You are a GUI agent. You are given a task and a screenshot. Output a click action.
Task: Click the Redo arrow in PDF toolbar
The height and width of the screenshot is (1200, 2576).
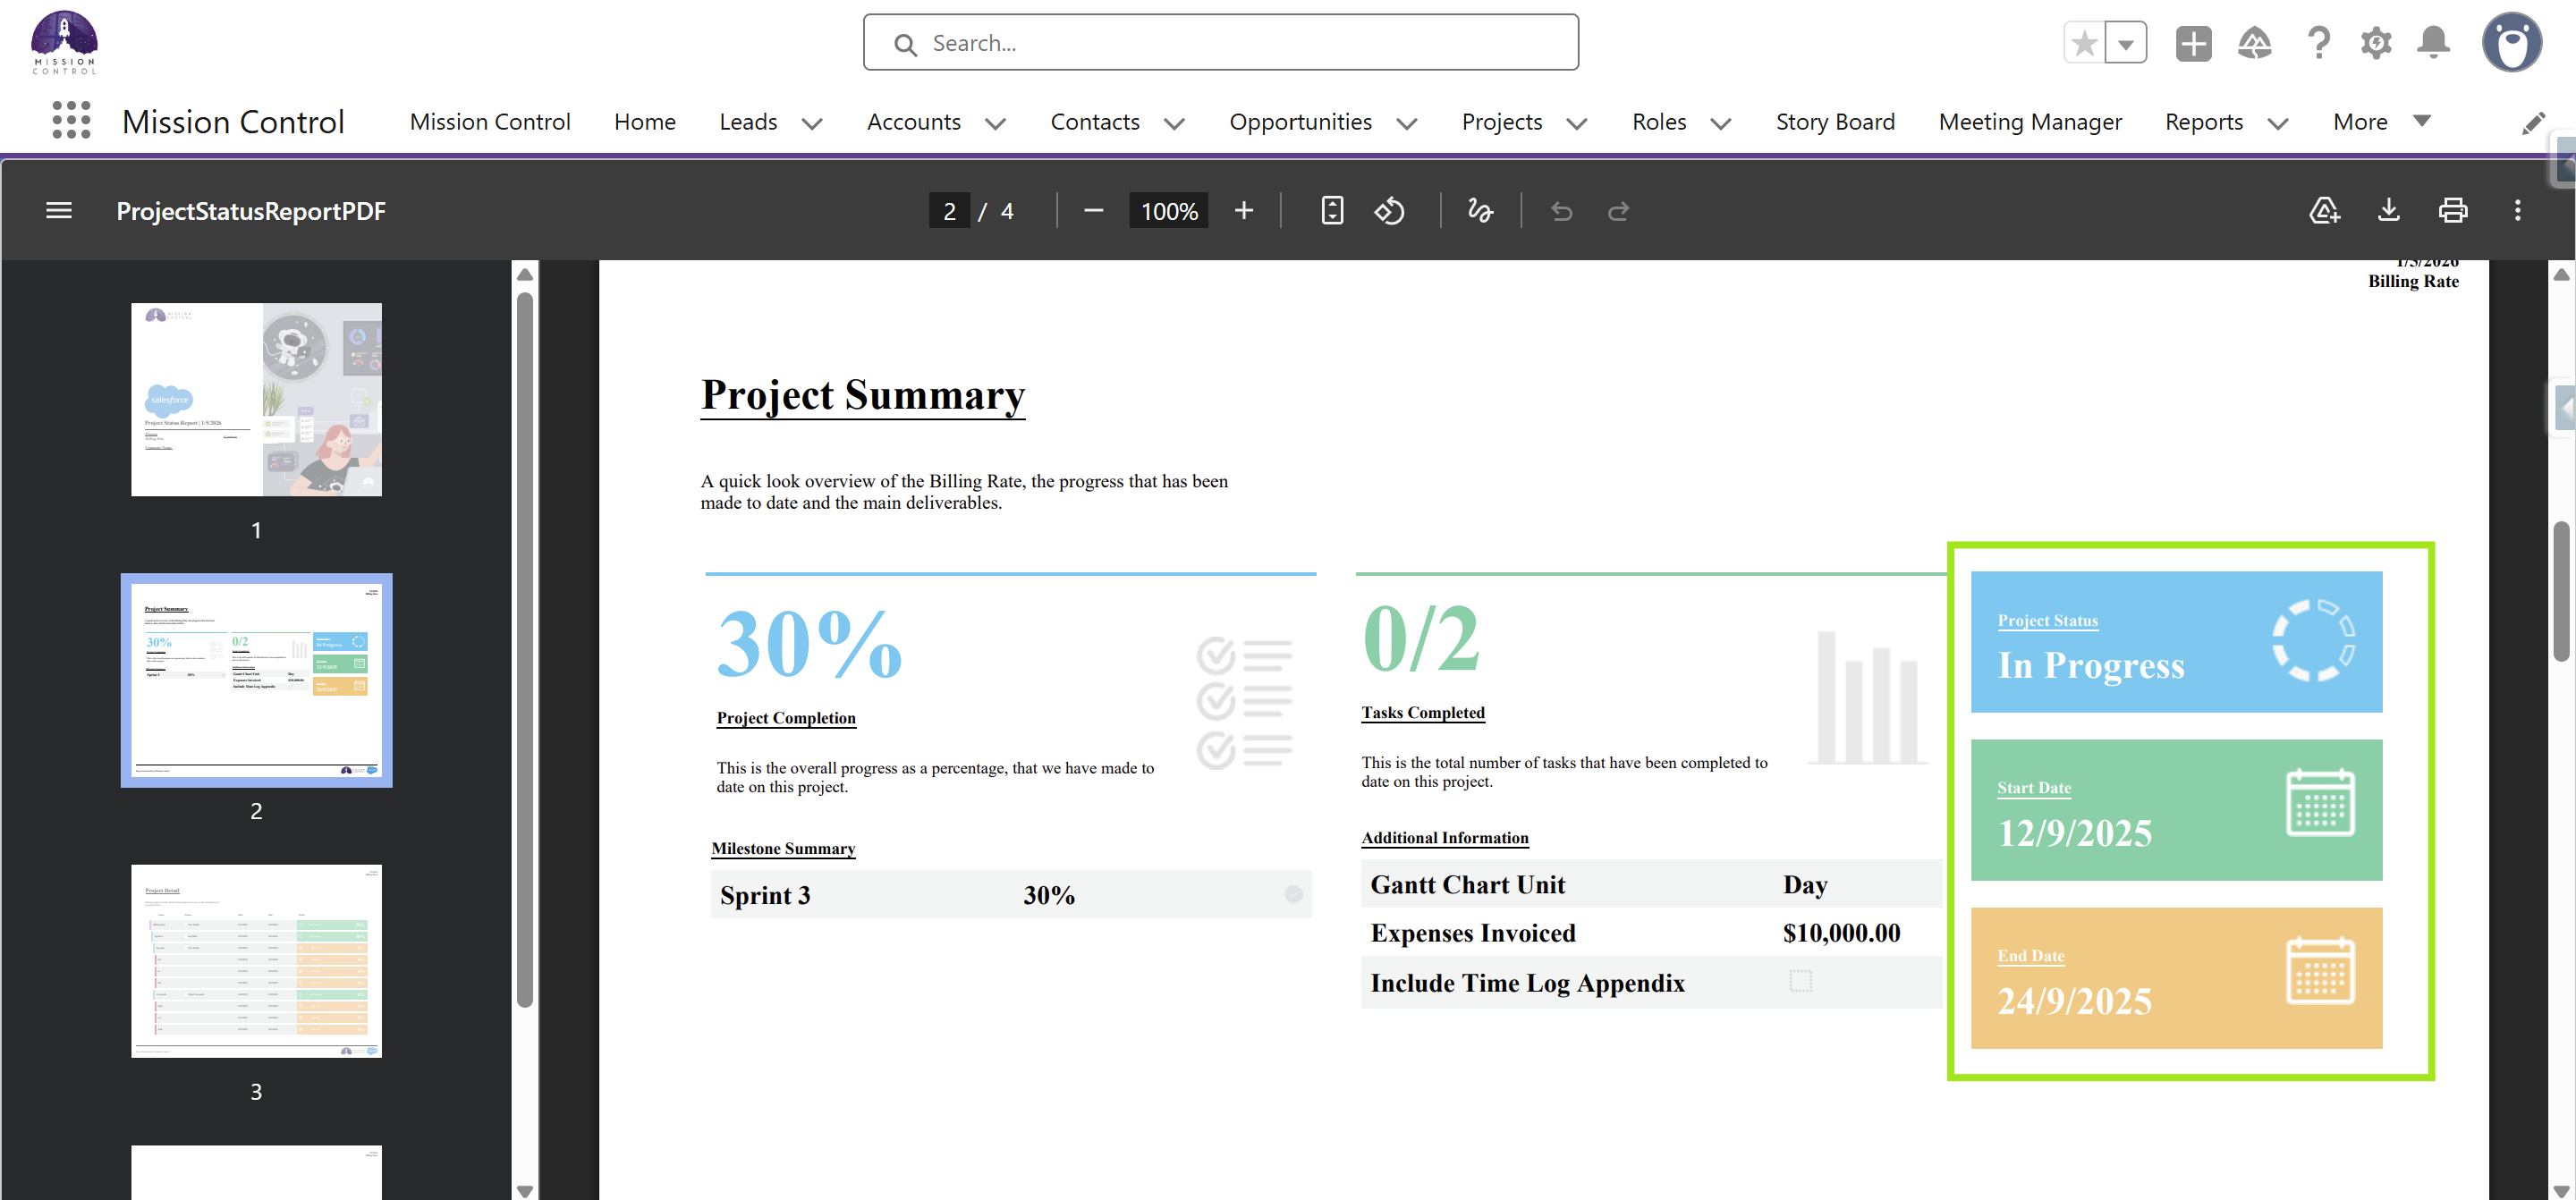point(1618,211)
